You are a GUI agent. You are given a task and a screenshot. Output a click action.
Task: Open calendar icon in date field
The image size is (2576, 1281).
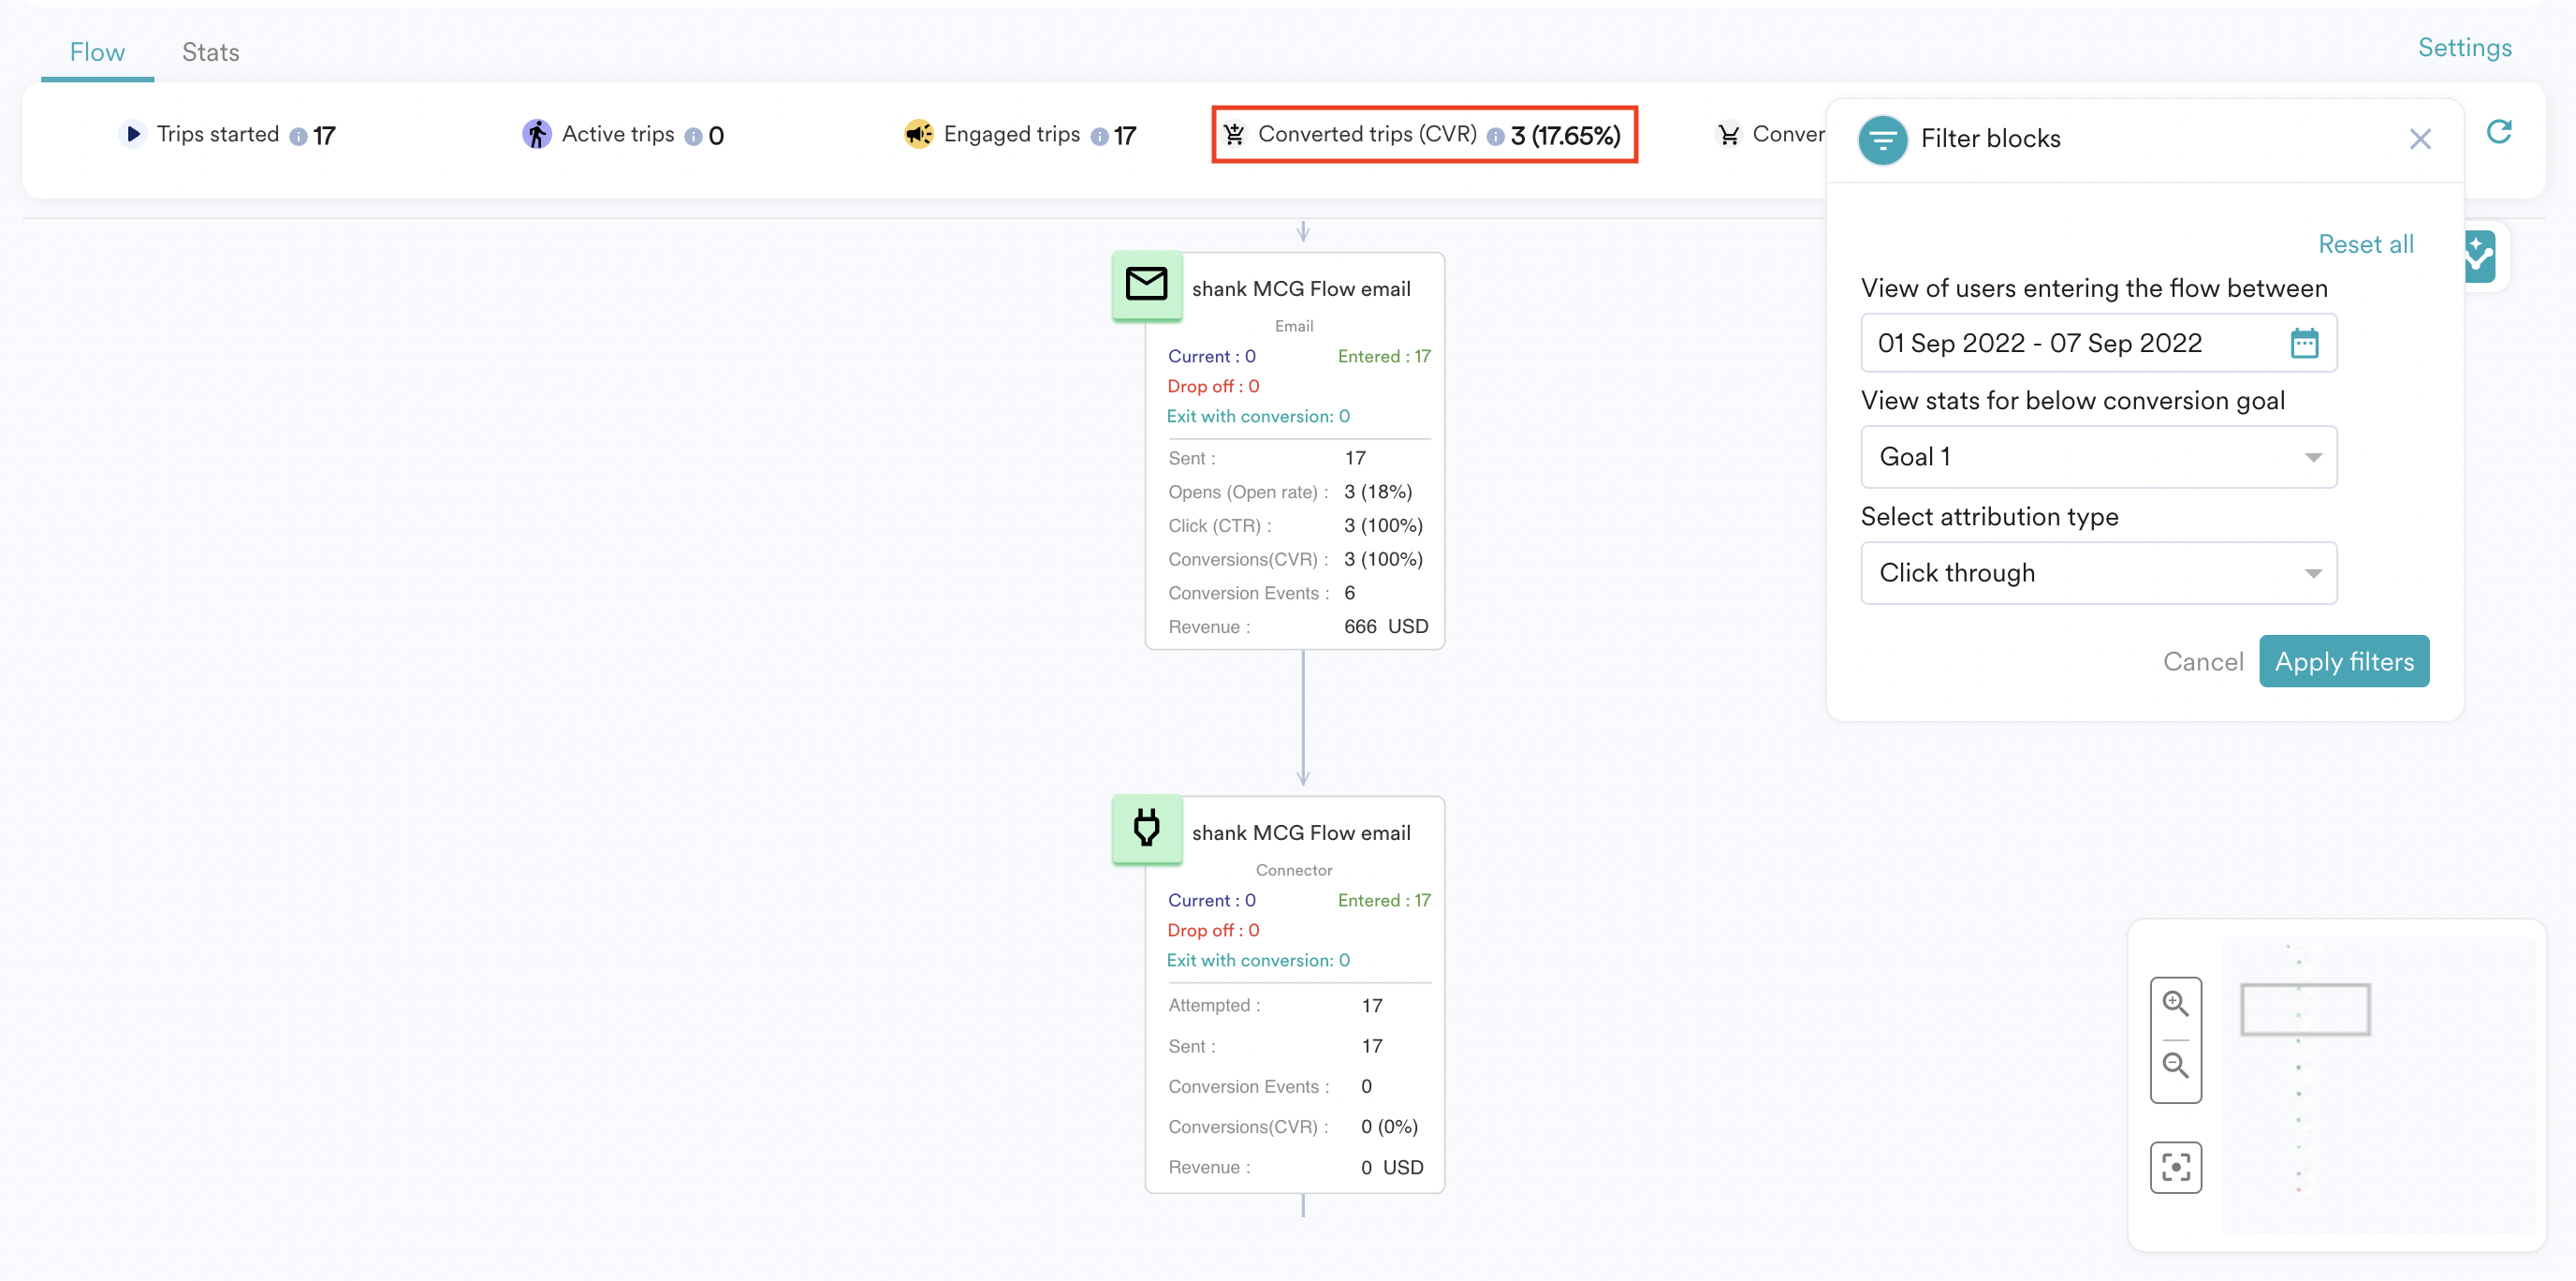point(2304,343)
